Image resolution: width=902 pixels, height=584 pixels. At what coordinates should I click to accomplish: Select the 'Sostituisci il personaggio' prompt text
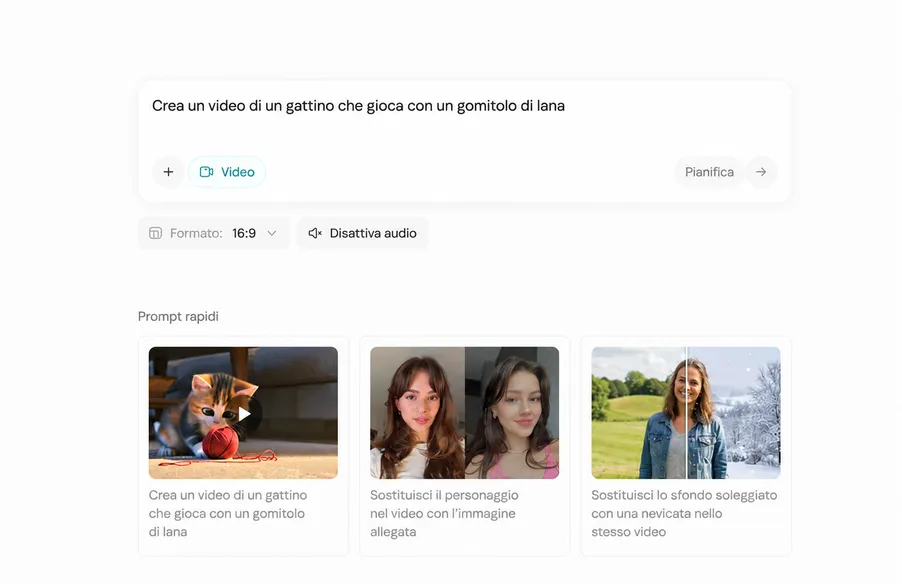point(444,513)
